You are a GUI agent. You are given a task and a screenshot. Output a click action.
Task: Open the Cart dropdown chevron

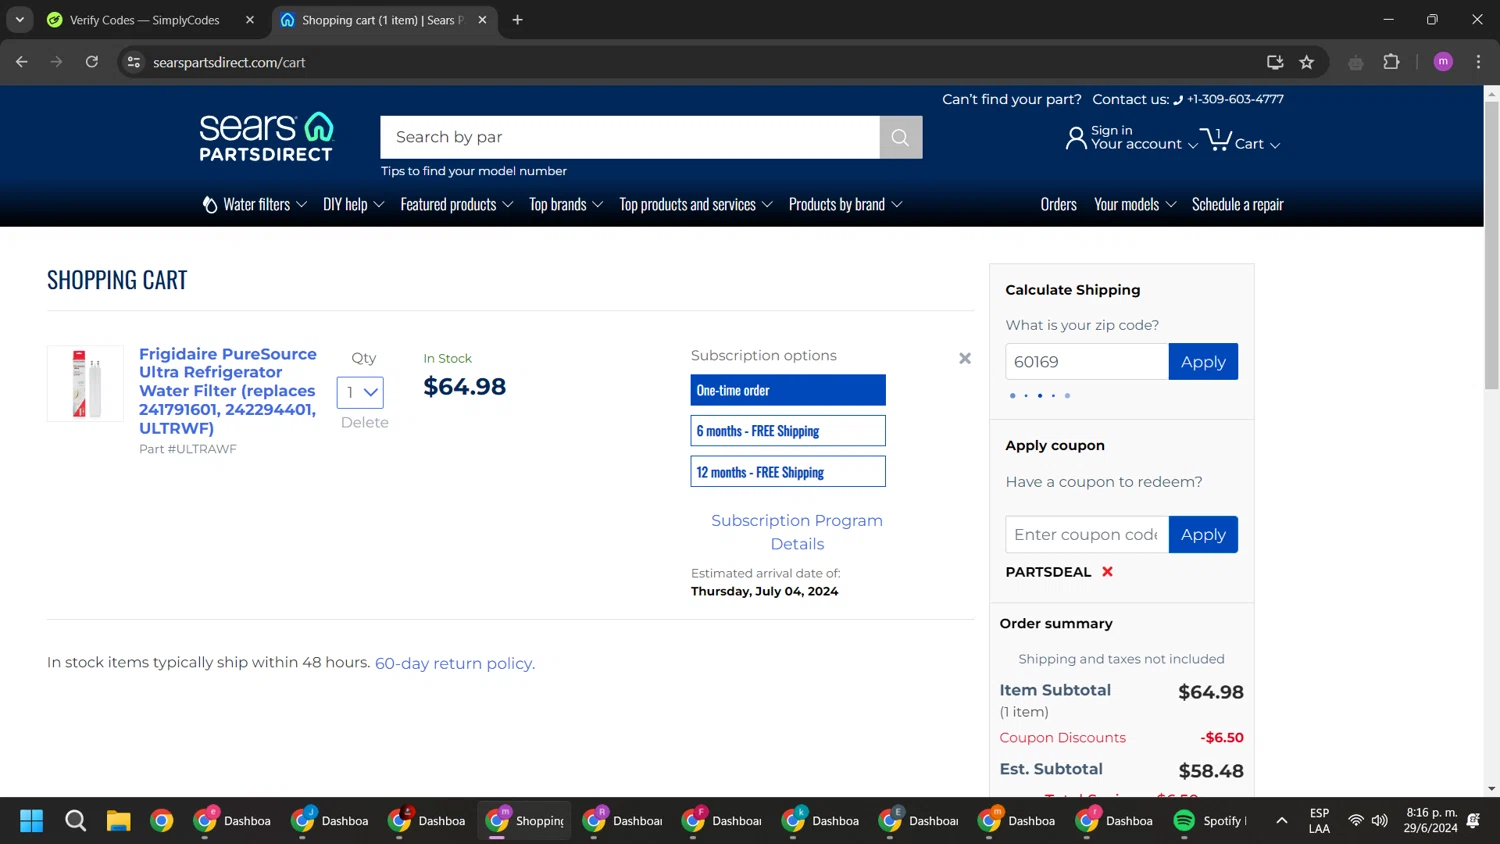[x=1274, y=145]
